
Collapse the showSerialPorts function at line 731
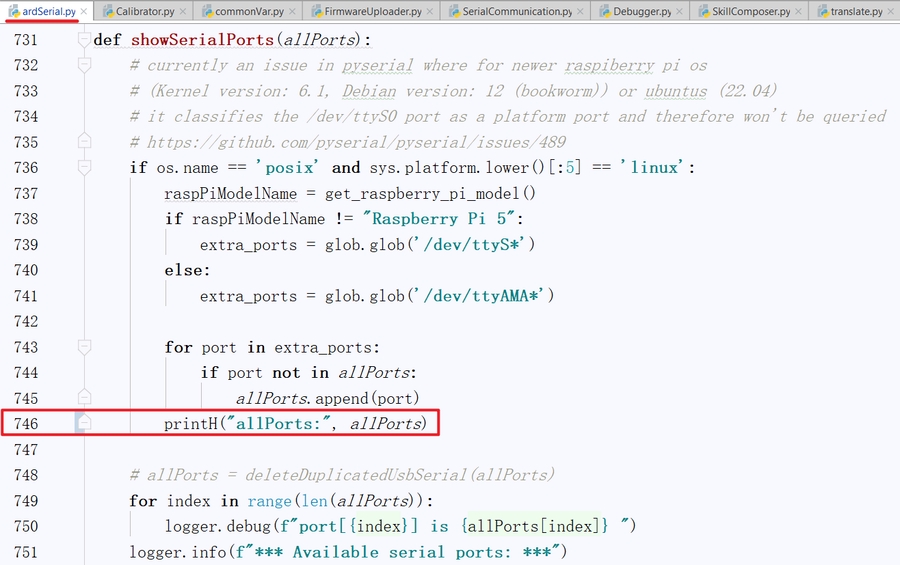[84, 41]
